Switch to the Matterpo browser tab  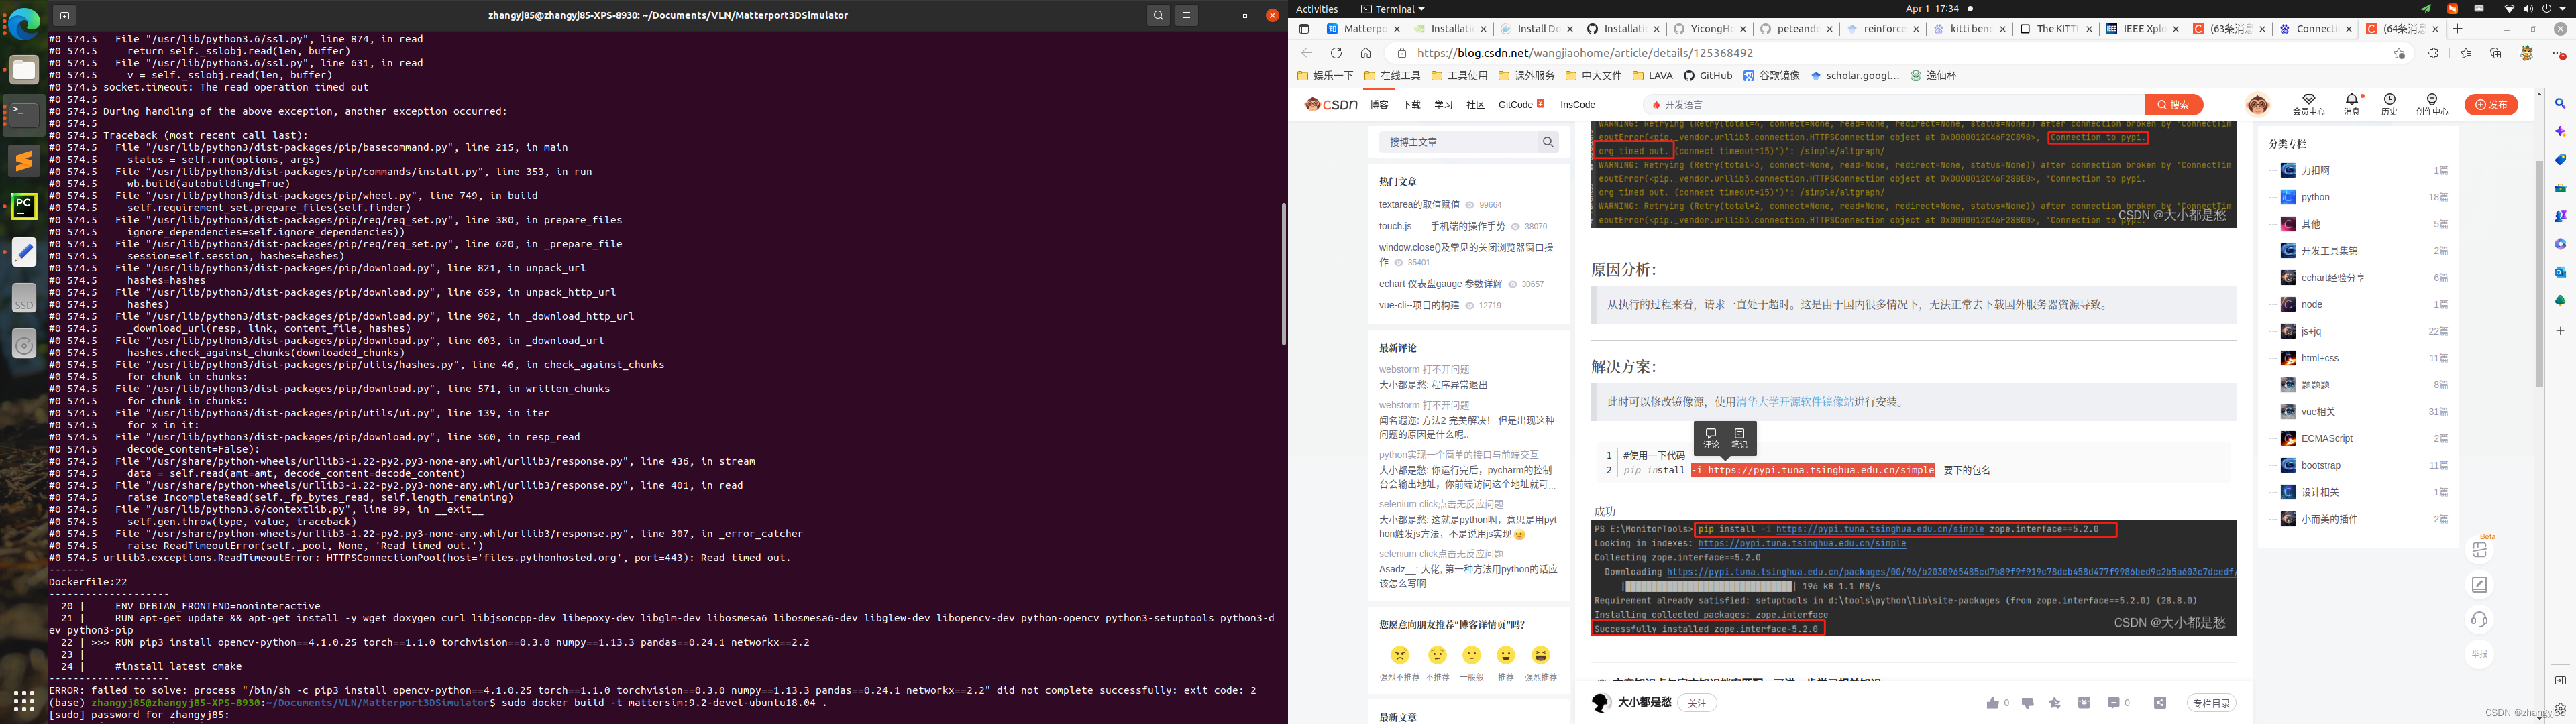(1363, 29)
